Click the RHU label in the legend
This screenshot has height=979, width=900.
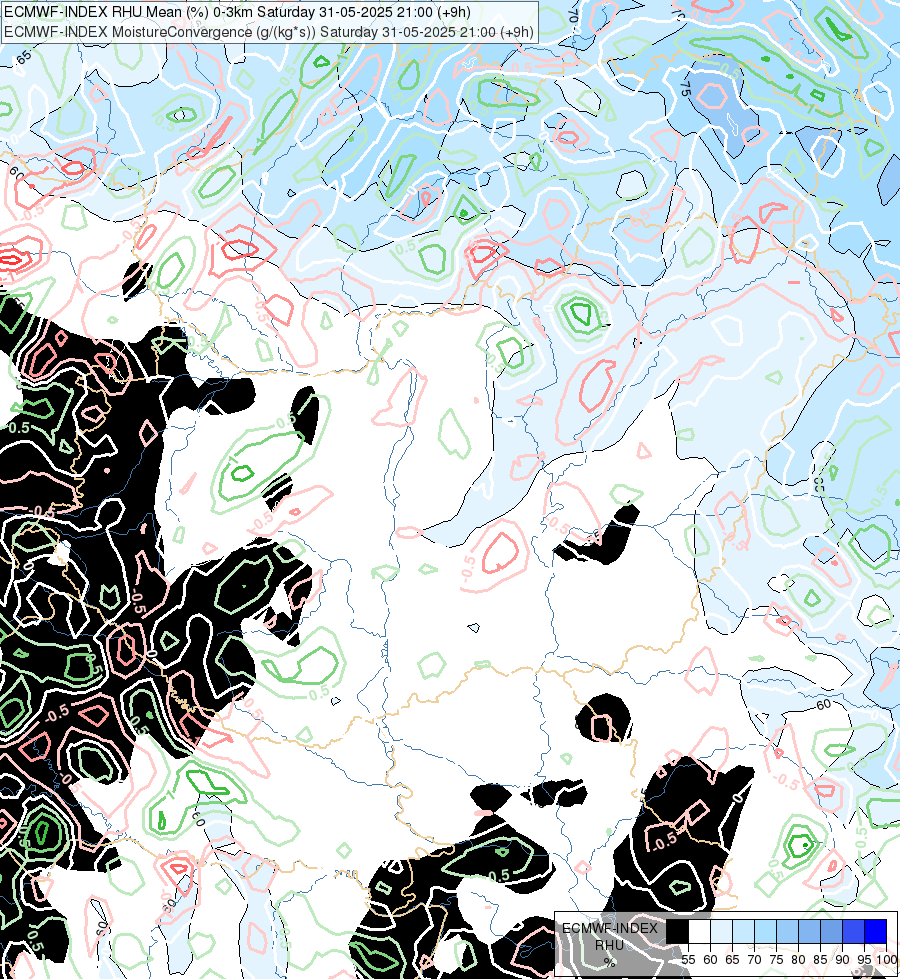click(609, 945)
